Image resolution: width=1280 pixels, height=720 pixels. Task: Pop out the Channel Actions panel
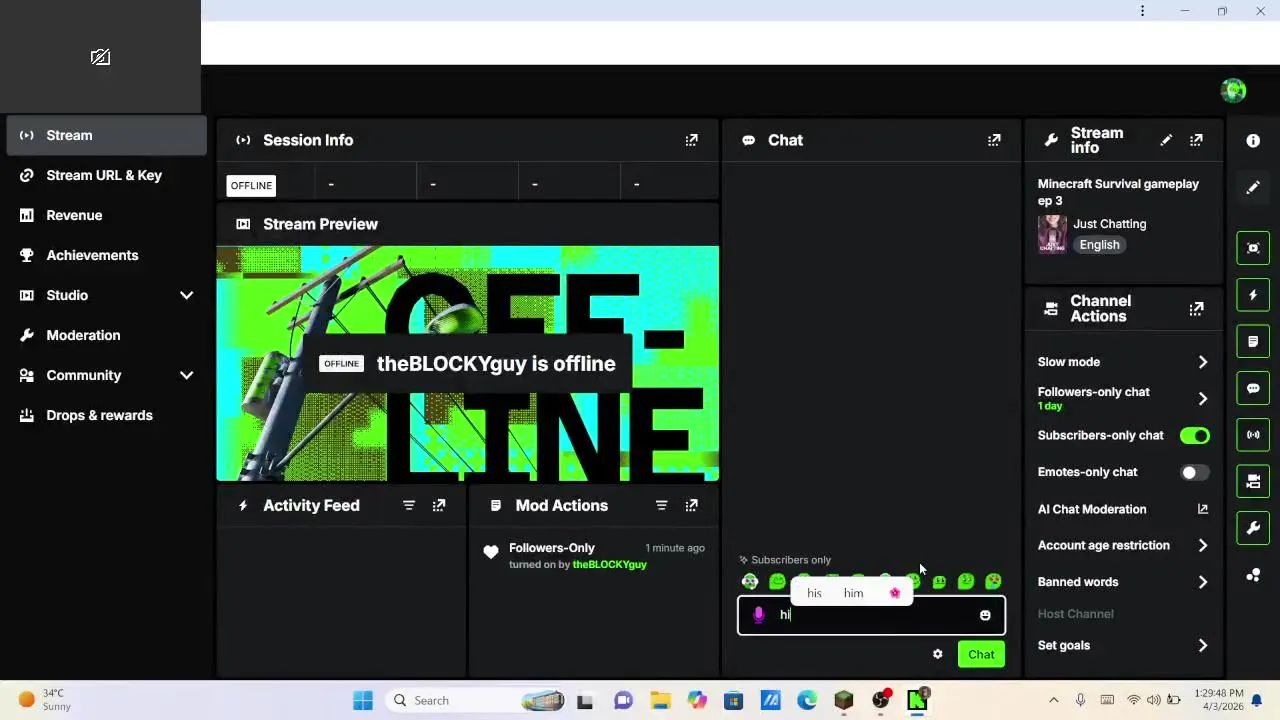point(1196,309)
